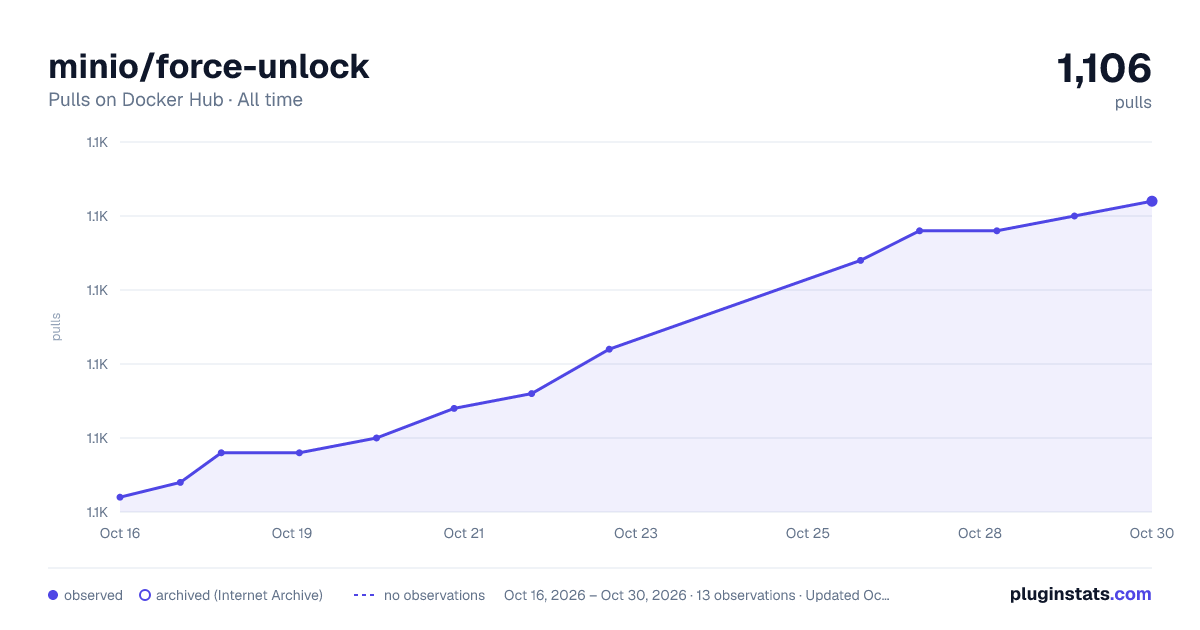
Task: Click the pluginstats.com link
Action: coord(1080,594)
